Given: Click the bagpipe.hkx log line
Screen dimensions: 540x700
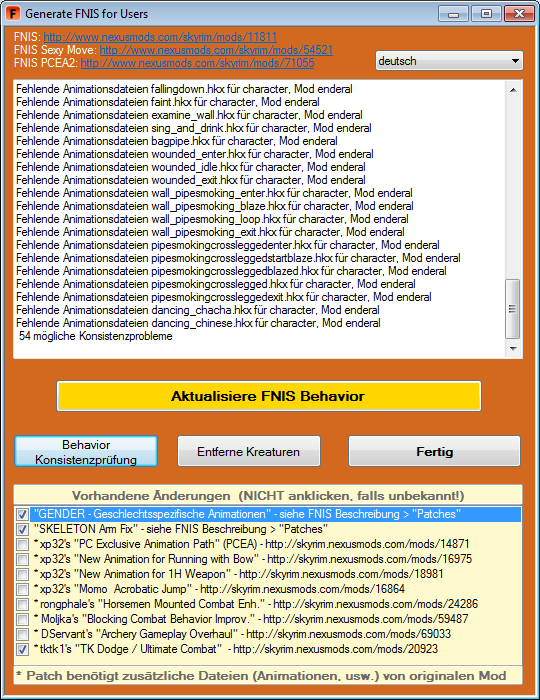Looking at the screenshot, I should (x=177, y=141).
